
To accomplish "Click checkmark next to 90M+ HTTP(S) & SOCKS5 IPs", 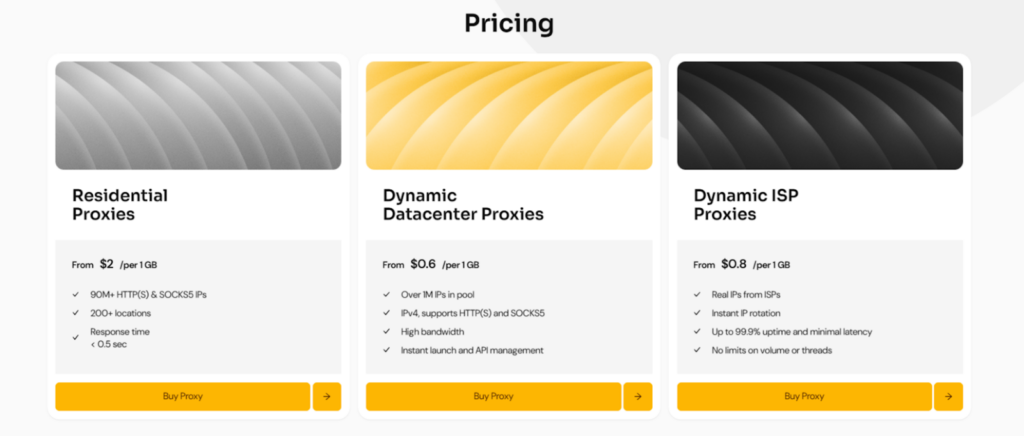I will pyautogui.click(x=76, y=295).
